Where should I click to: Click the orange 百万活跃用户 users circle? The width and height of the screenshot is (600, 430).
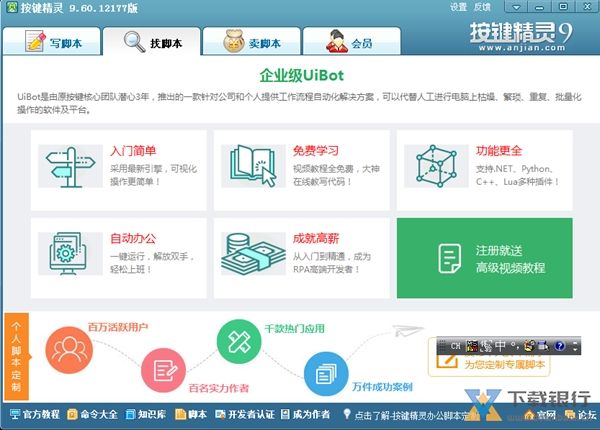[x=69, y=350]
